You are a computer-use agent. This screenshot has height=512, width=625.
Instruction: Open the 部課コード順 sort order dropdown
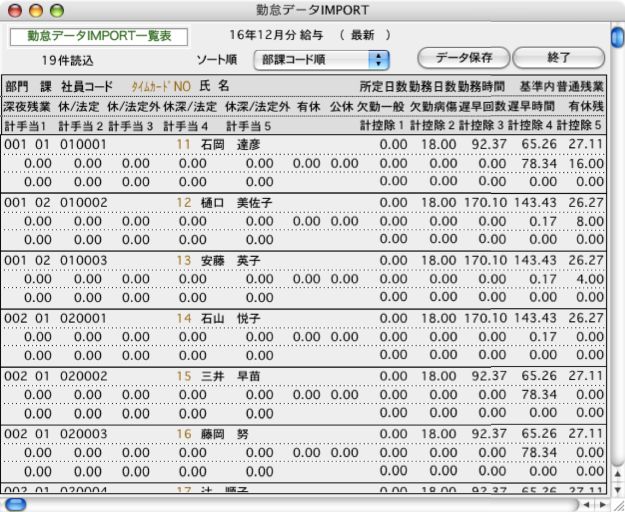point(320,60)
